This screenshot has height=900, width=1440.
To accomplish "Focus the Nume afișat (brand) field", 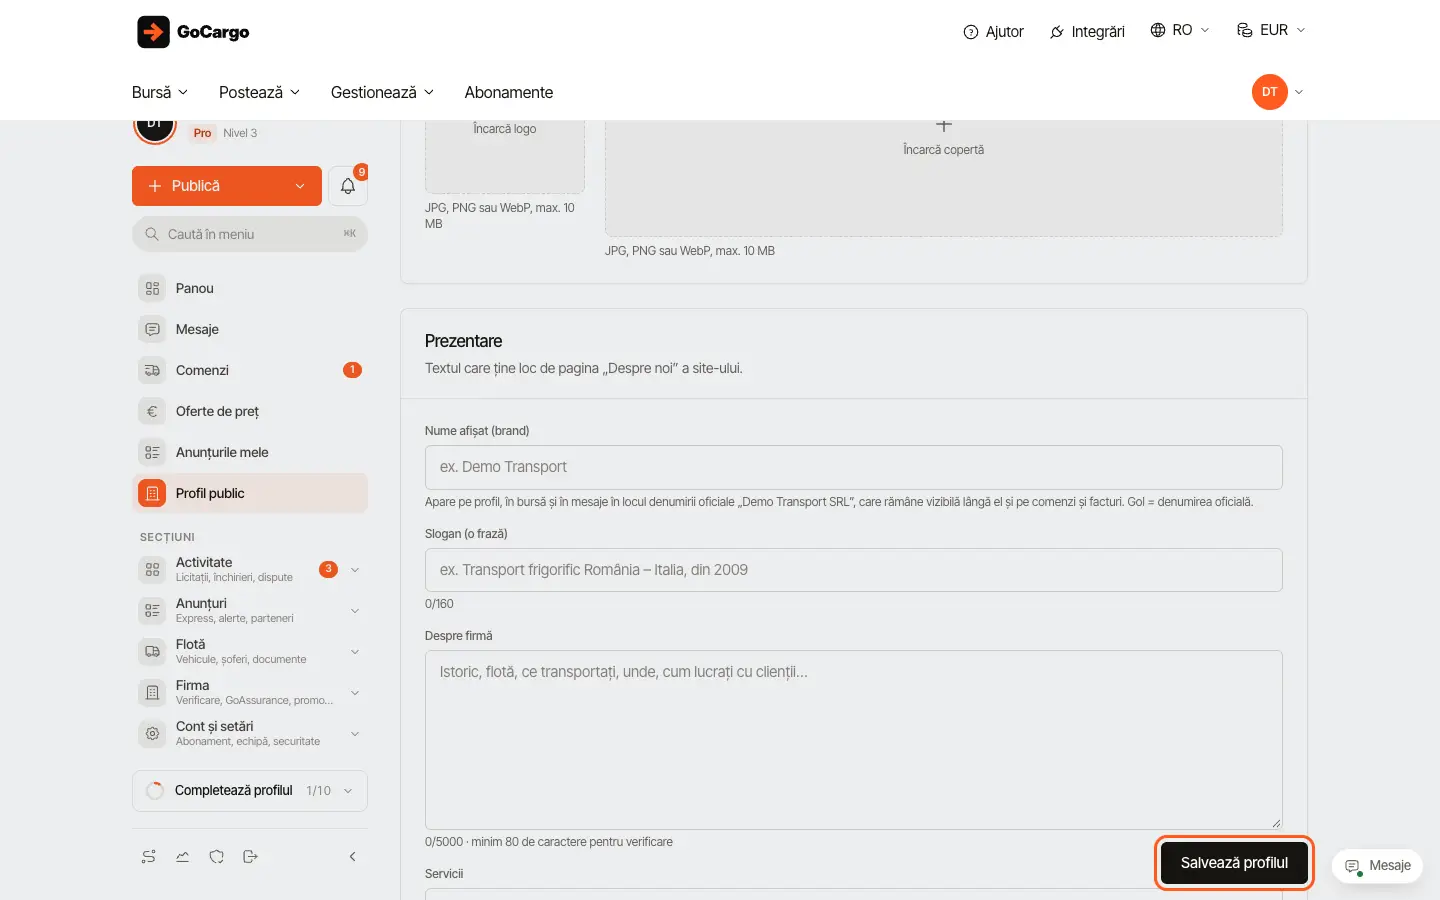I will click(853, 467).
